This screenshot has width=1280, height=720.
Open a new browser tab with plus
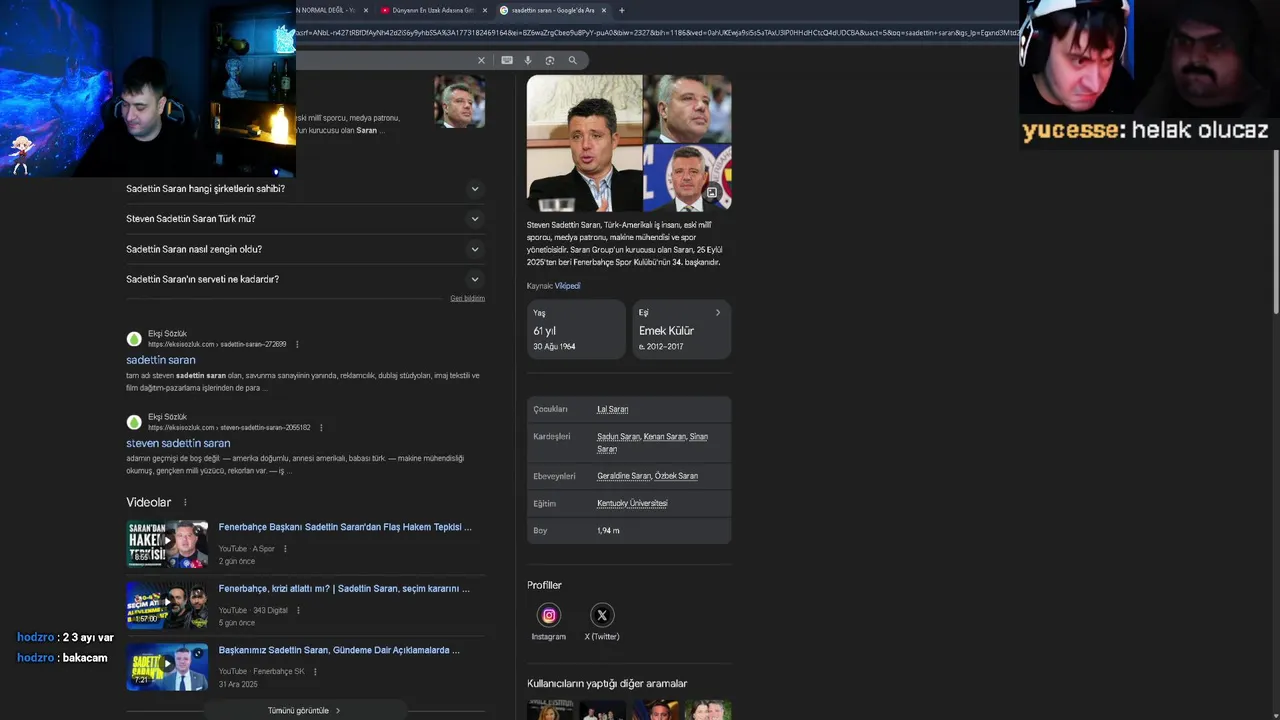622,10
